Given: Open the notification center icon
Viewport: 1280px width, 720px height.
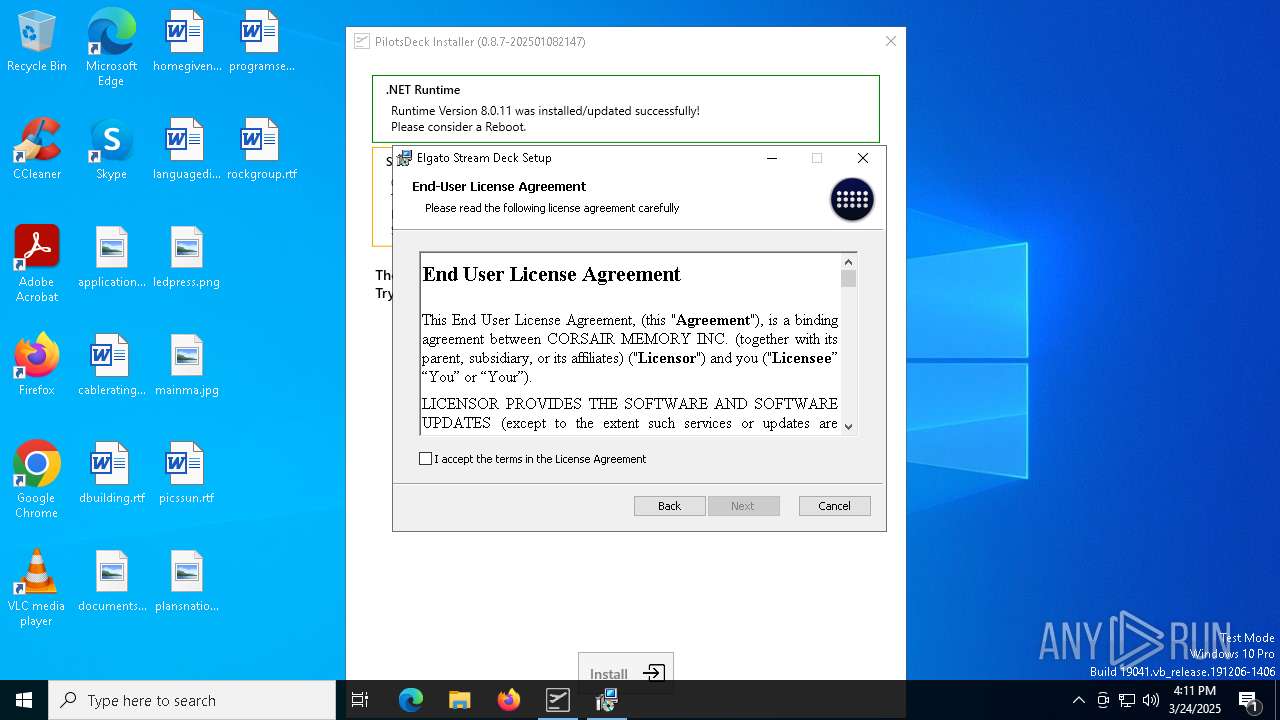Looking at the screenshot, I should 1249,700.
